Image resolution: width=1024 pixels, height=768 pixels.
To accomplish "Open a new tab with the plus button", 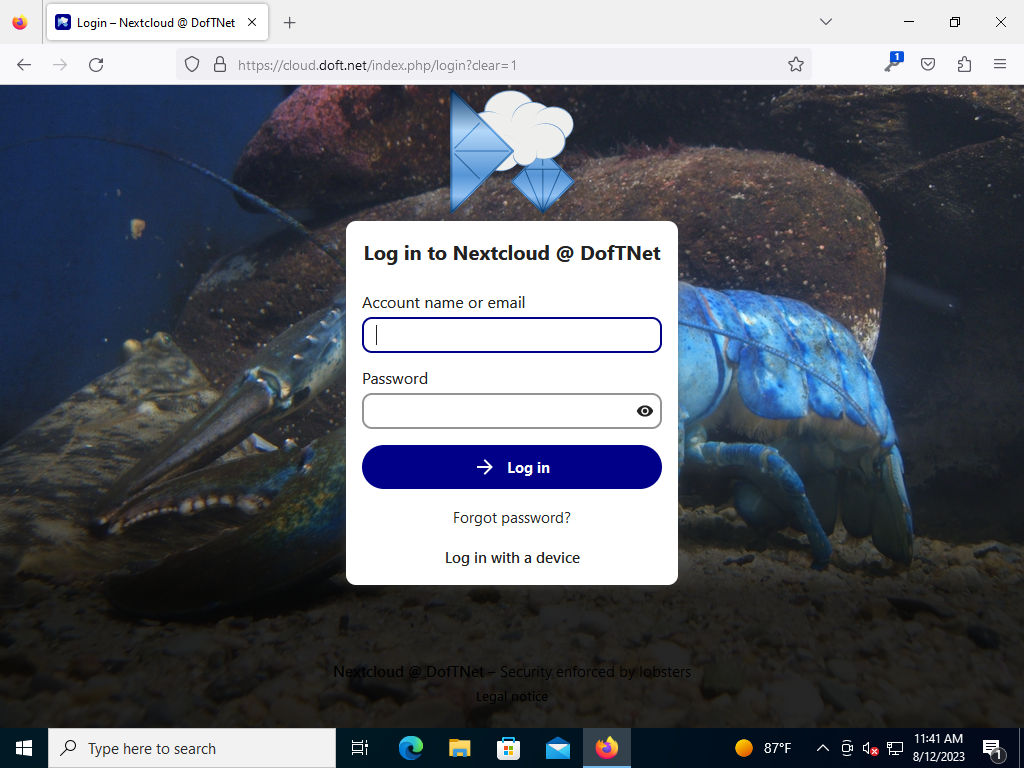I will (289, 23).
